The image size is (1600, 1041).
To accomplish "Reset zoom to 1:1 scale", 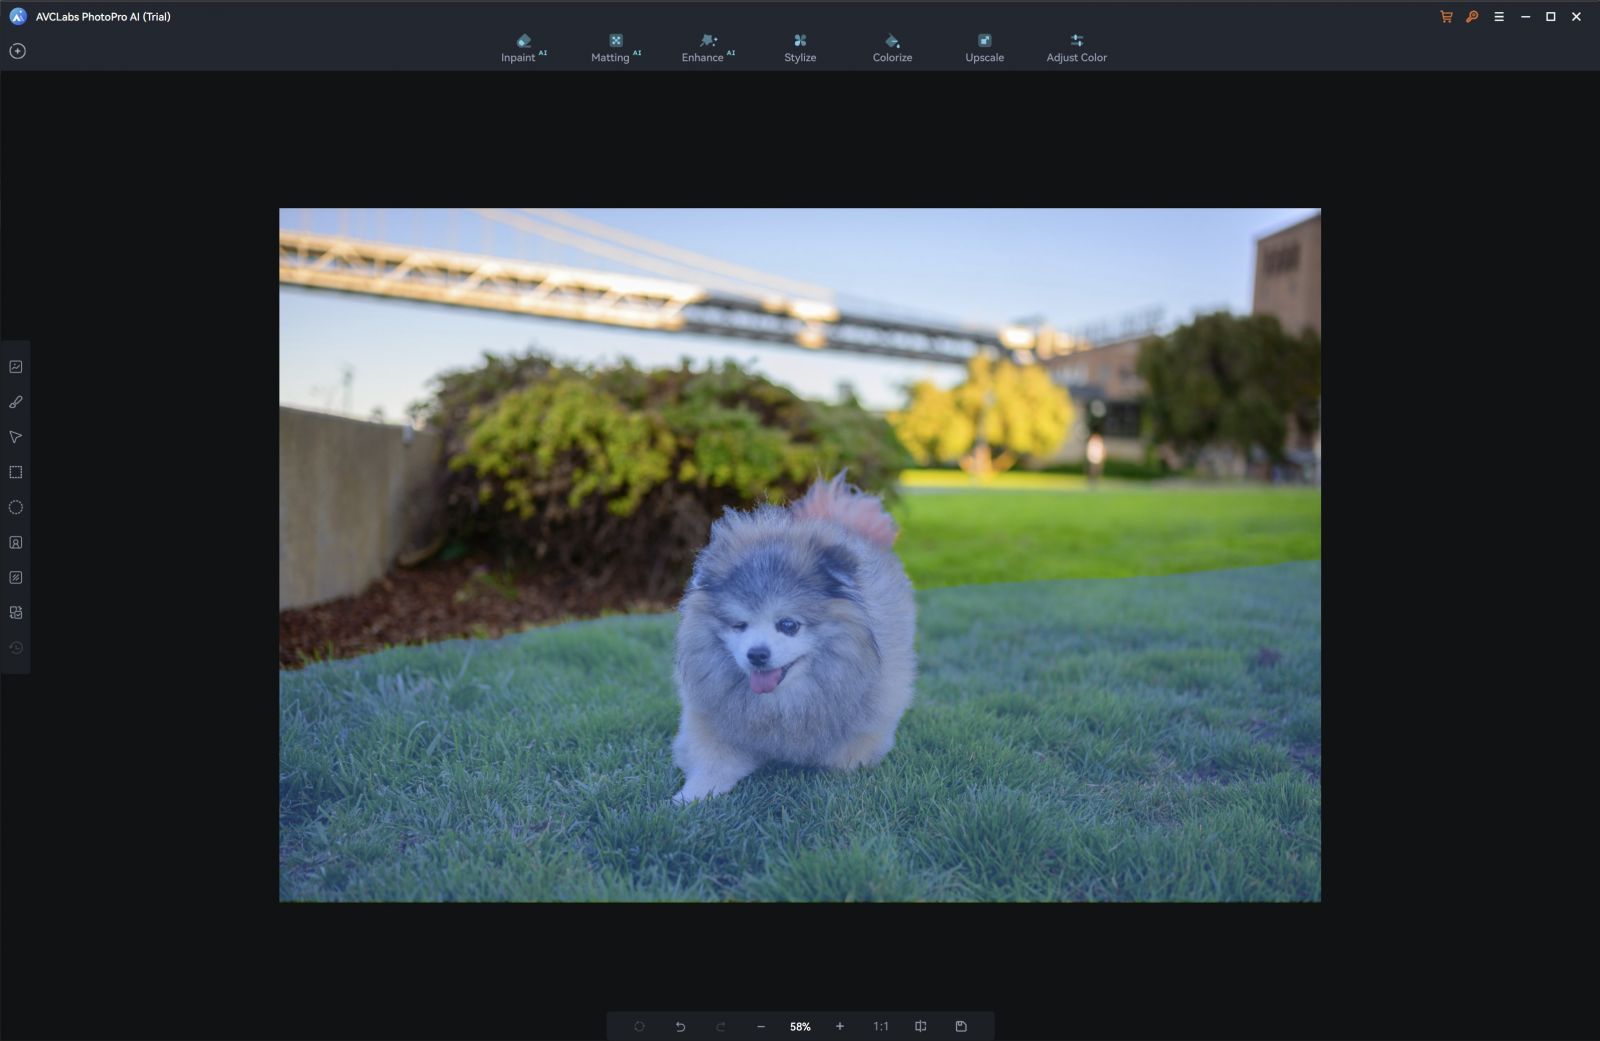I will point(881,1026).
